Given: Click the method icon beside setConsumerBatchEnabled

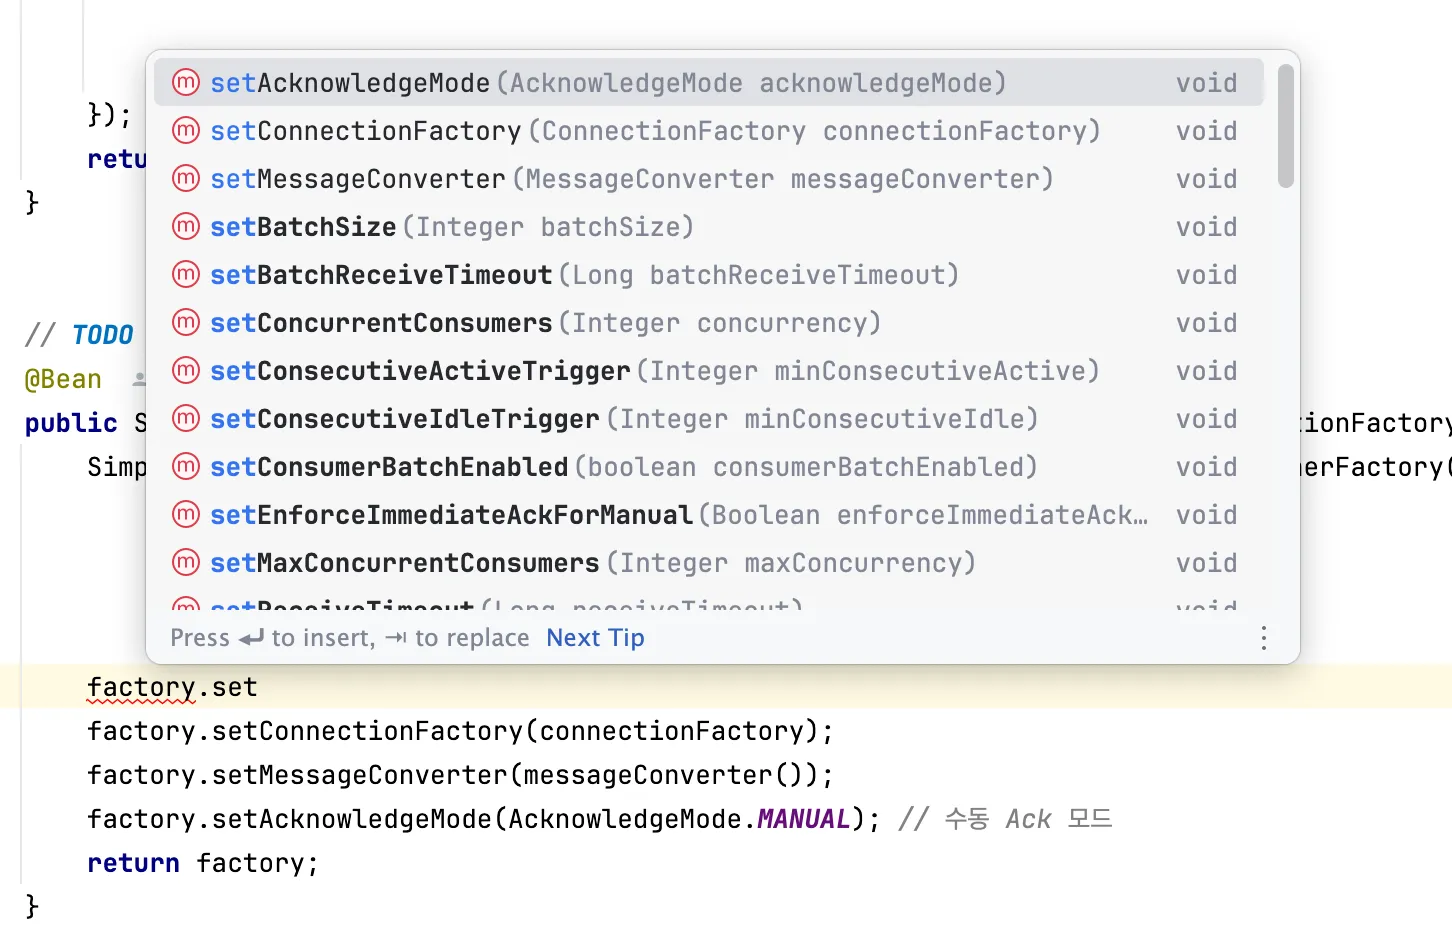Looking at the screenshot, I should click(x=186, y=466).
